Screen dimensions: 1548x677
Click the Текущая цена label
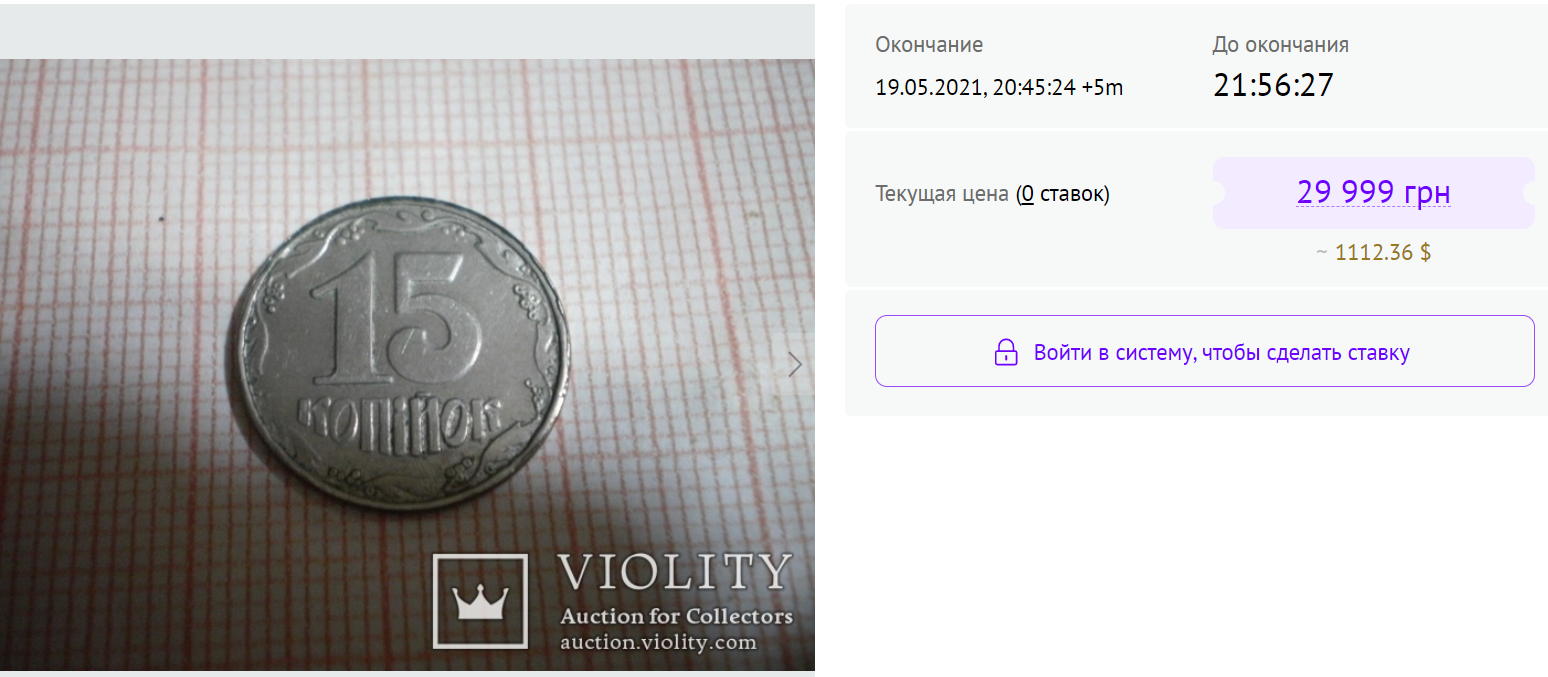[x=942, y=194]
